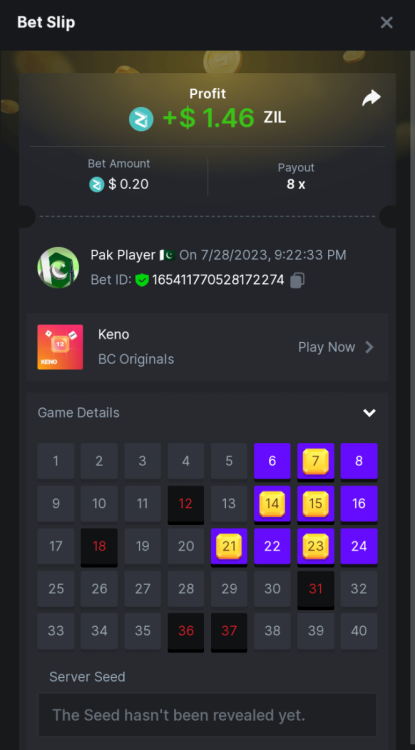
Task: Click the green verified shield icon
Action: 142,280
